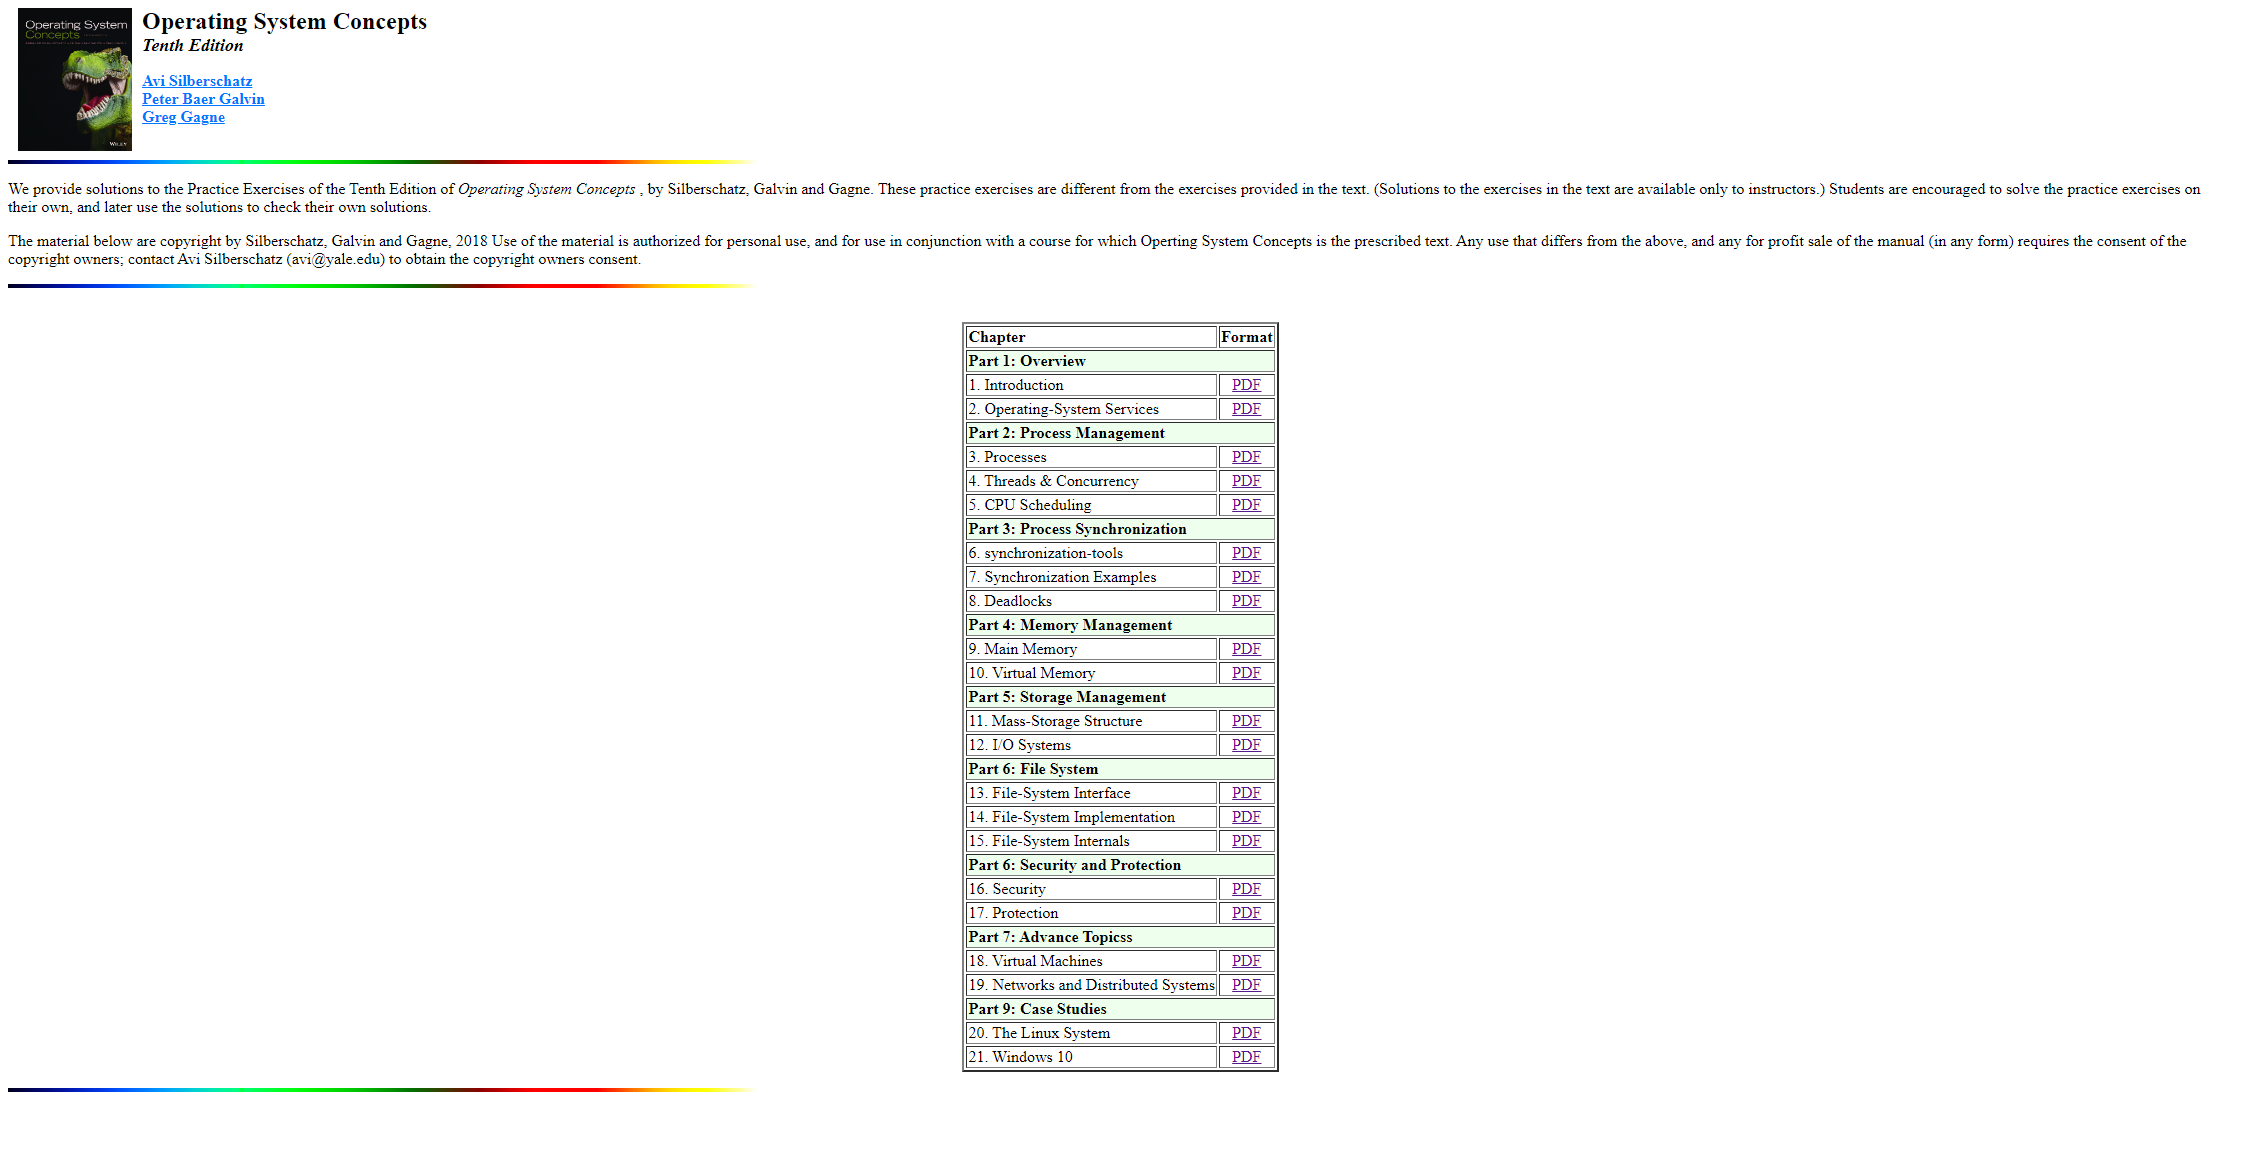The height and width of the screenshot is (1175, 2241).
Task: Click the Operating System Concepts book cover
Action: click(74, 78)
